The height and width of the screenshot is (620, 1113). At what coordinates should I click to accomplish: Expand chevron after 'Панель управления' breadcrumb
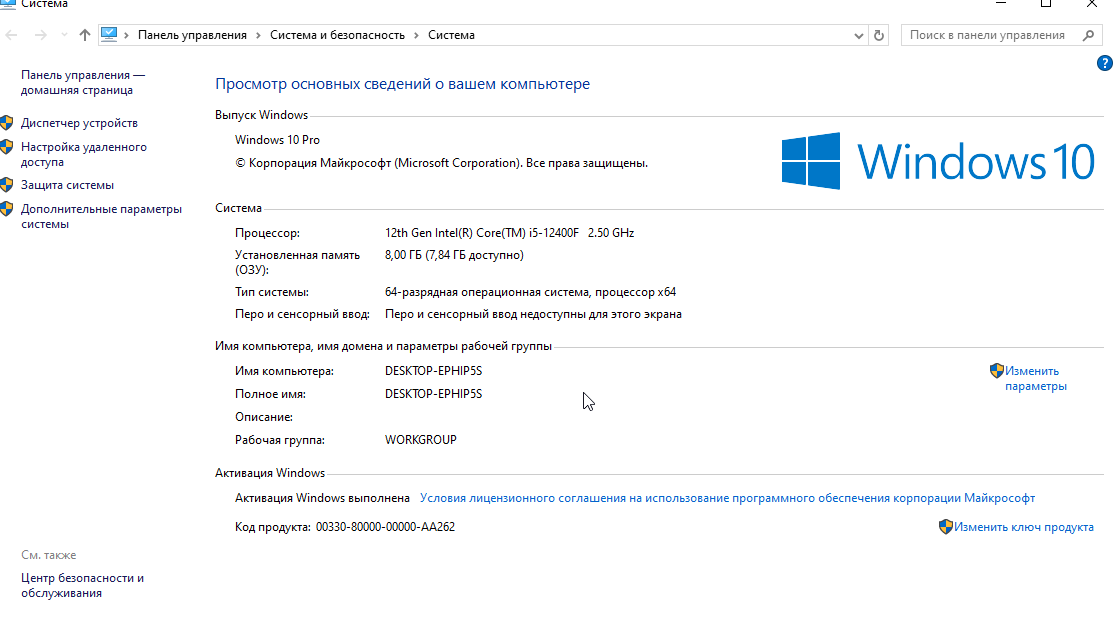[258, 35]
